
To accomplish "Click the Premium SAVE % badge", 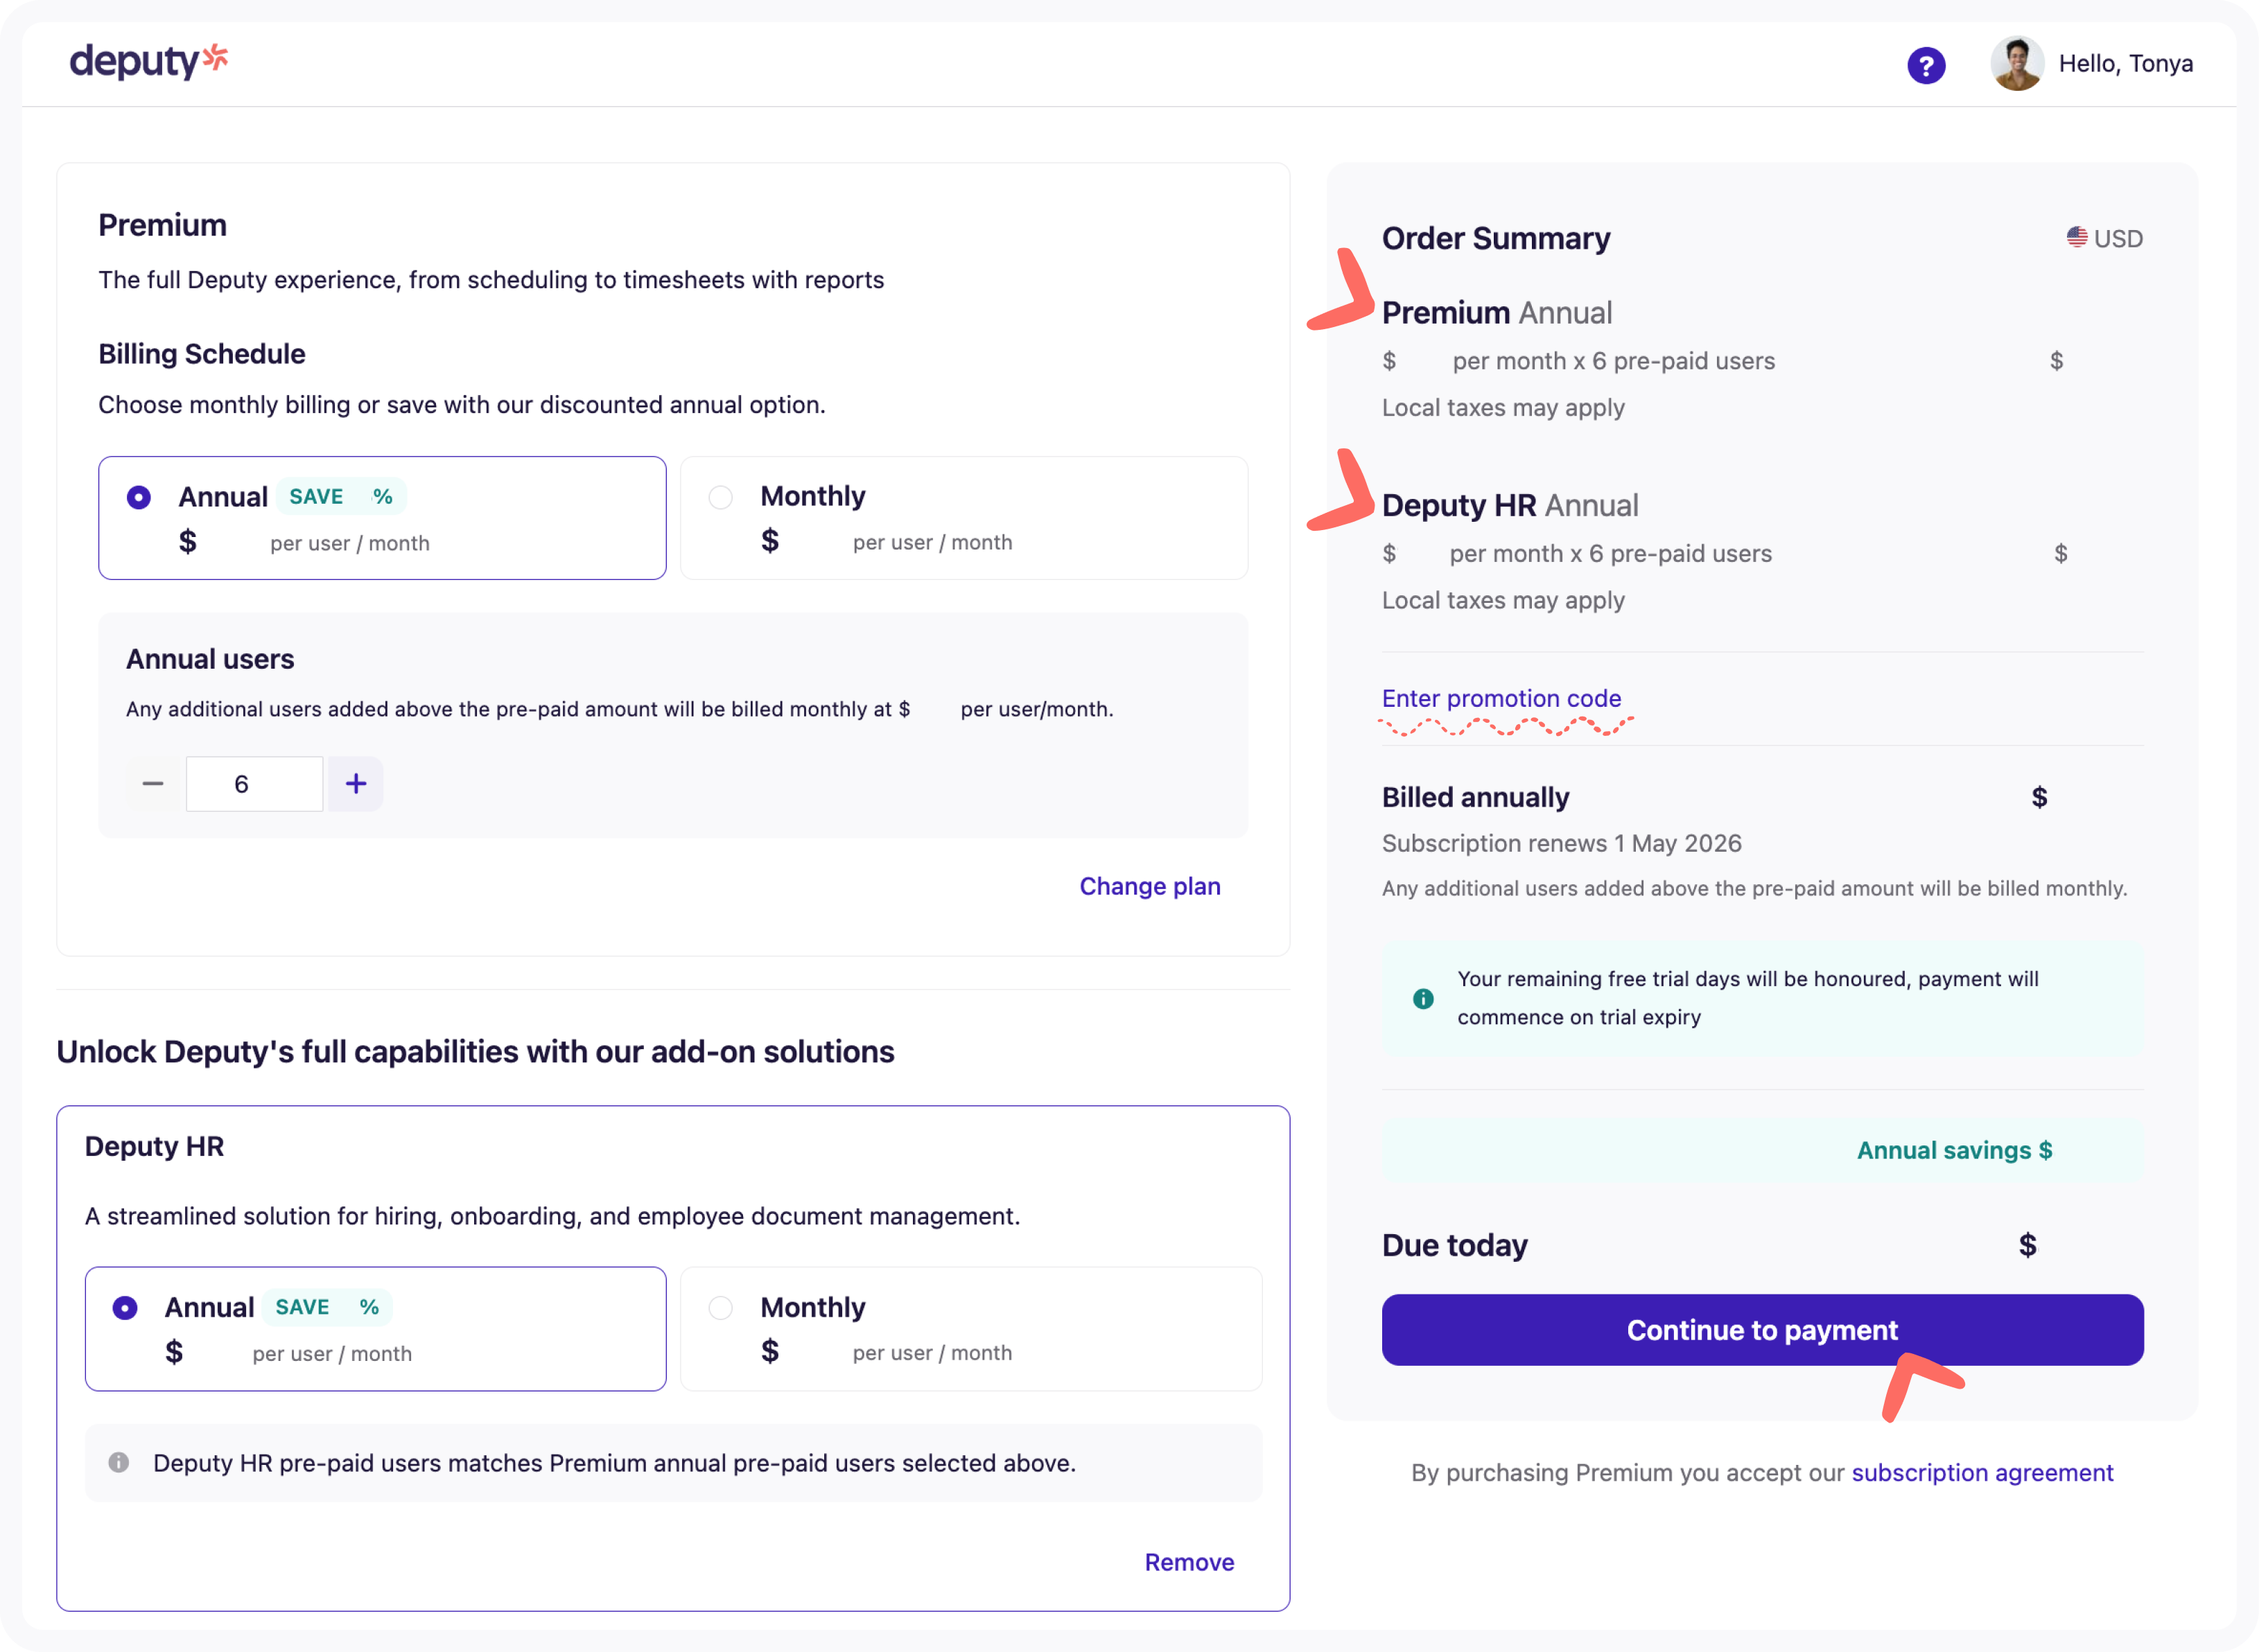I will (341, 496).
